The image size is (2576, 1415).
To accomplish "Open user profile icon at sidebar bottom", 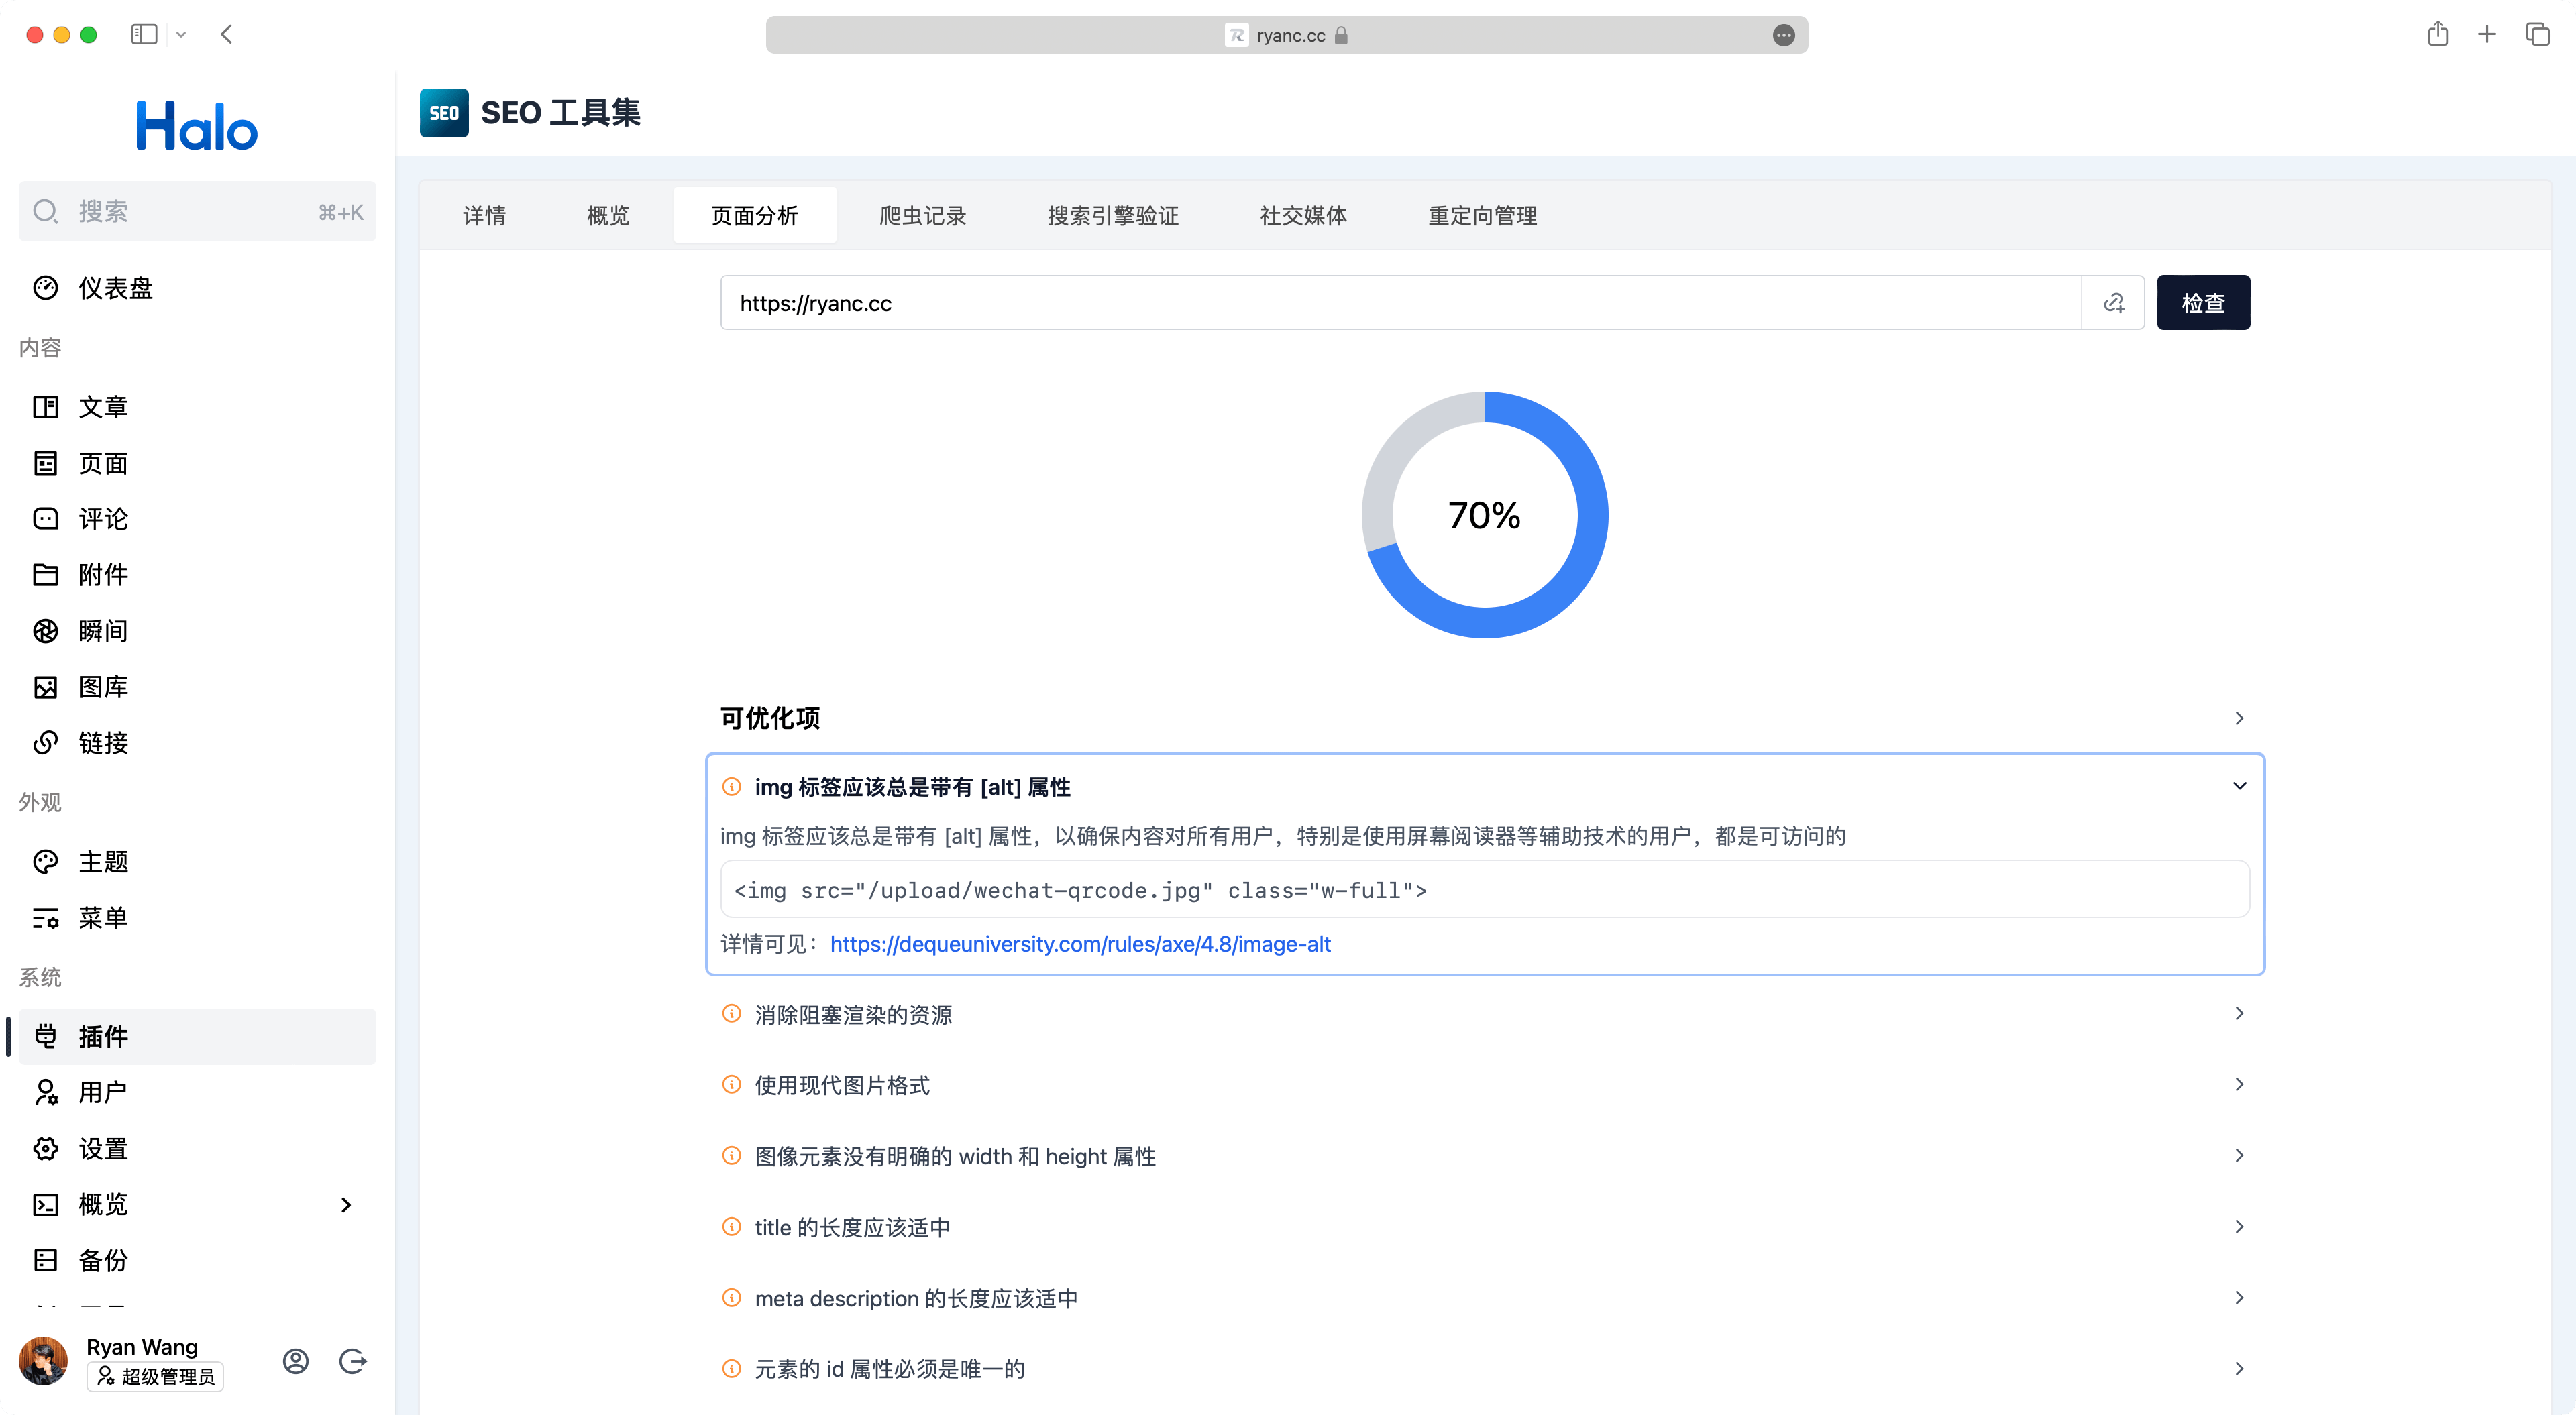I will [x=296, y=1361].
